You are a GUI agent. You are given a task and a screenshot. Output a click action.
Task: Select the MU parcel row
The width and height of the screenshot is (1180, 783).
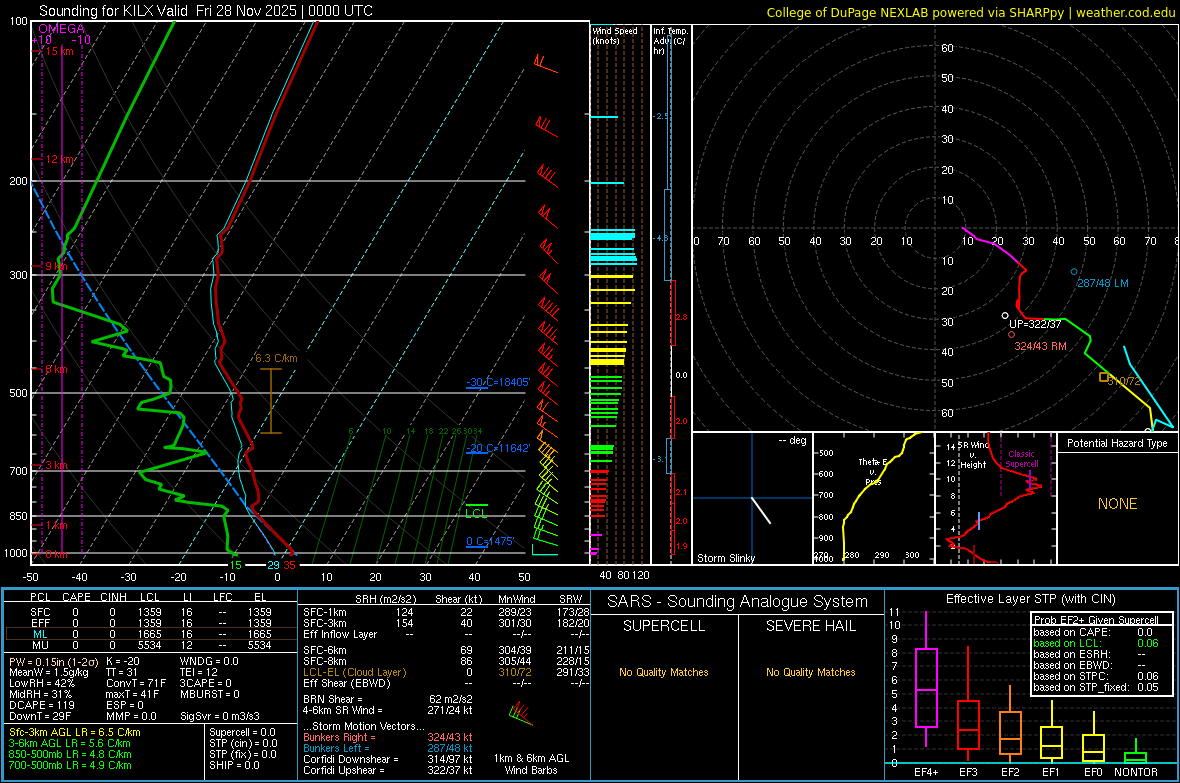coord(151,645)
